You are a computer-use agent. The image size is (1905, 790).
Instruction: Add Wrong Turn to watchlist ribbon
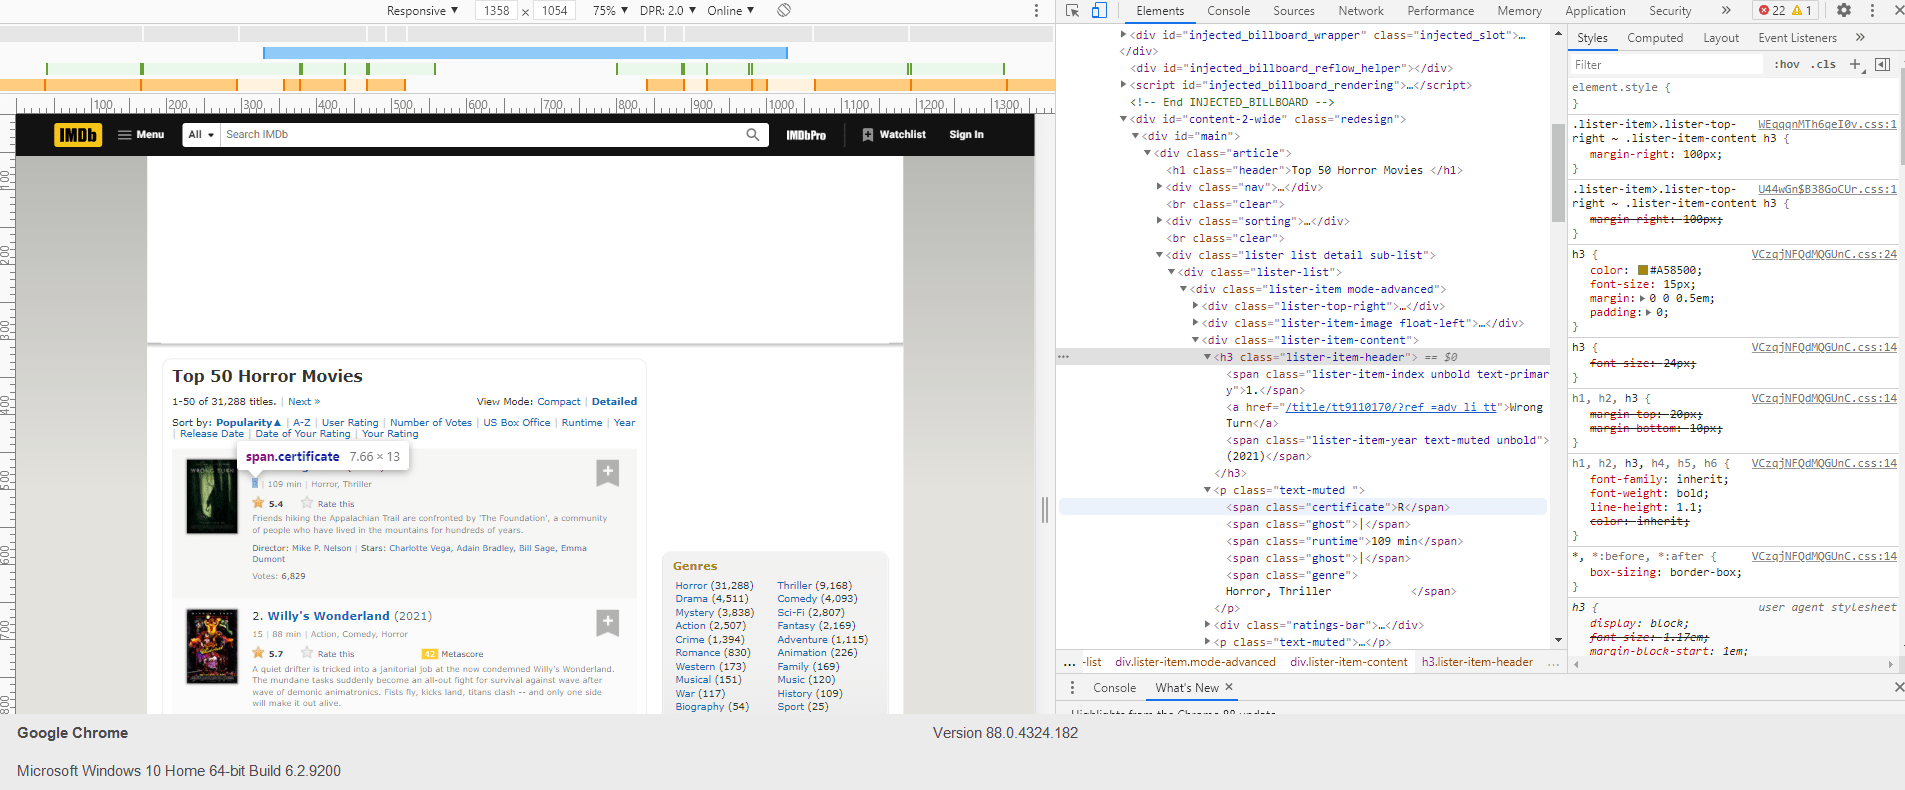[608, 473]
